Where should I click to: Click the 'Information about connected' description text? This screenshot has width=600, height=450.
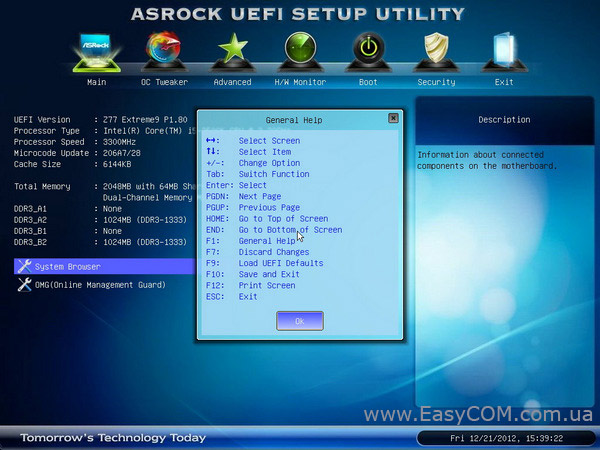pos(480,155)
